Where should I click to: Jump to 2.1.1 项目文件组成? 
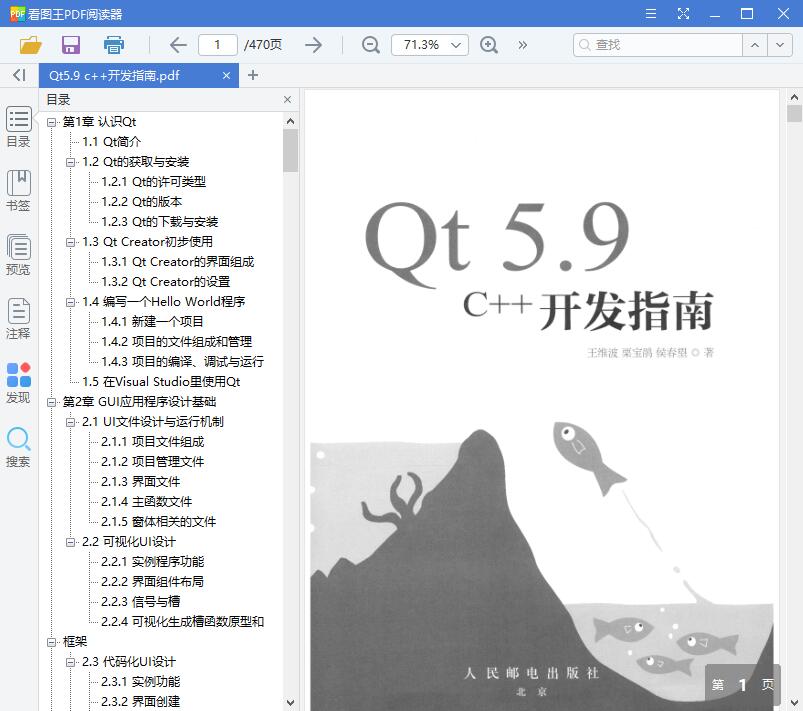(x=153, y=442)
